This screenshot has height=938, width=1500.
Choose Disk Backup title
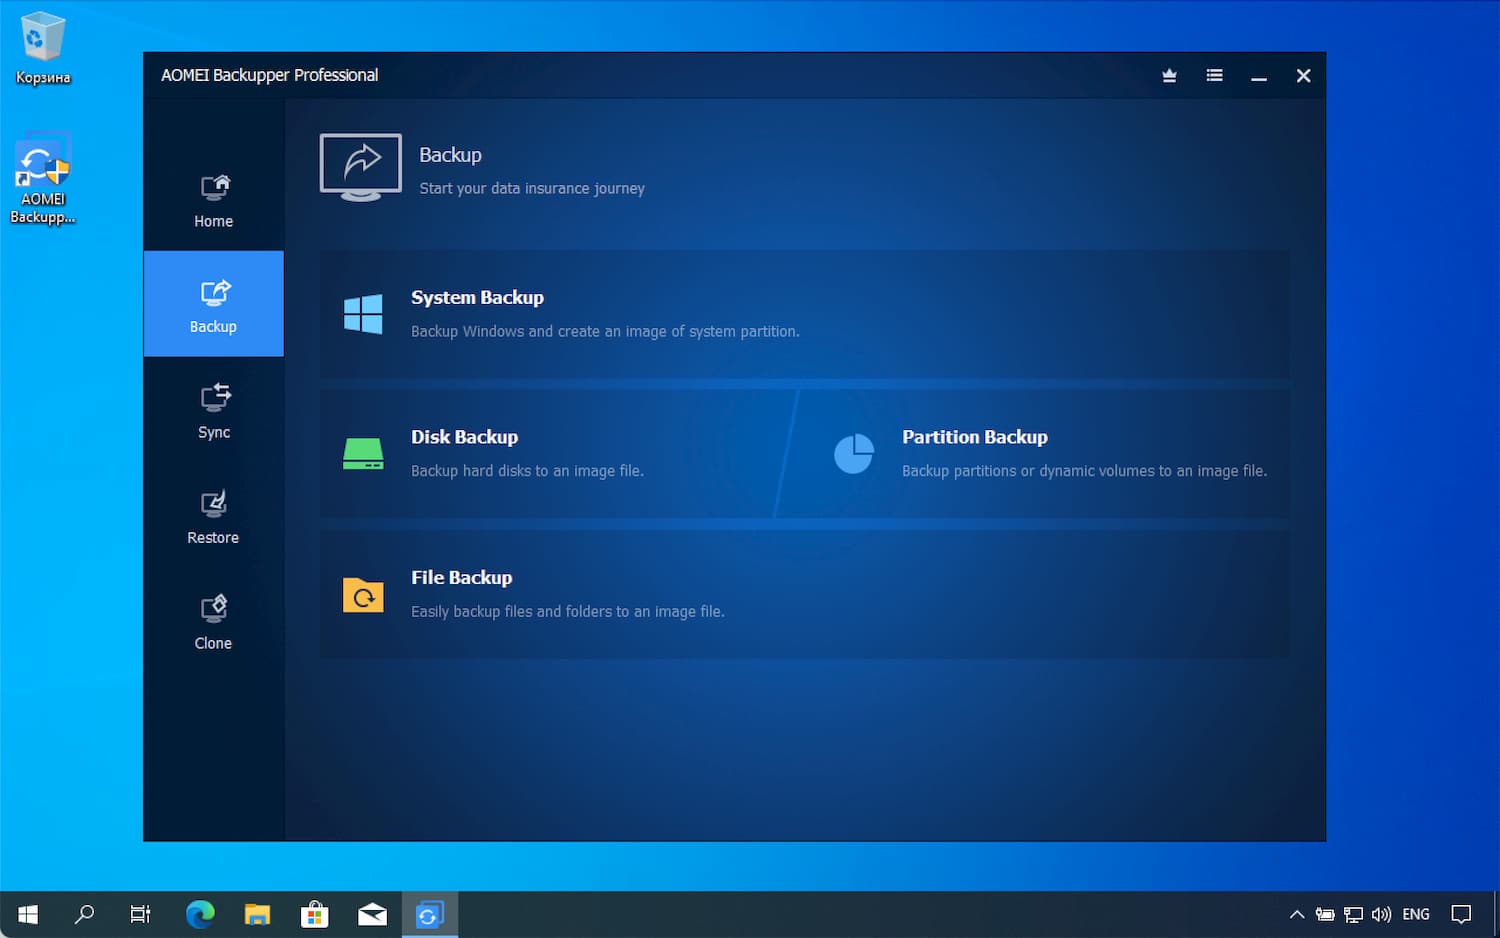point(464,437)
